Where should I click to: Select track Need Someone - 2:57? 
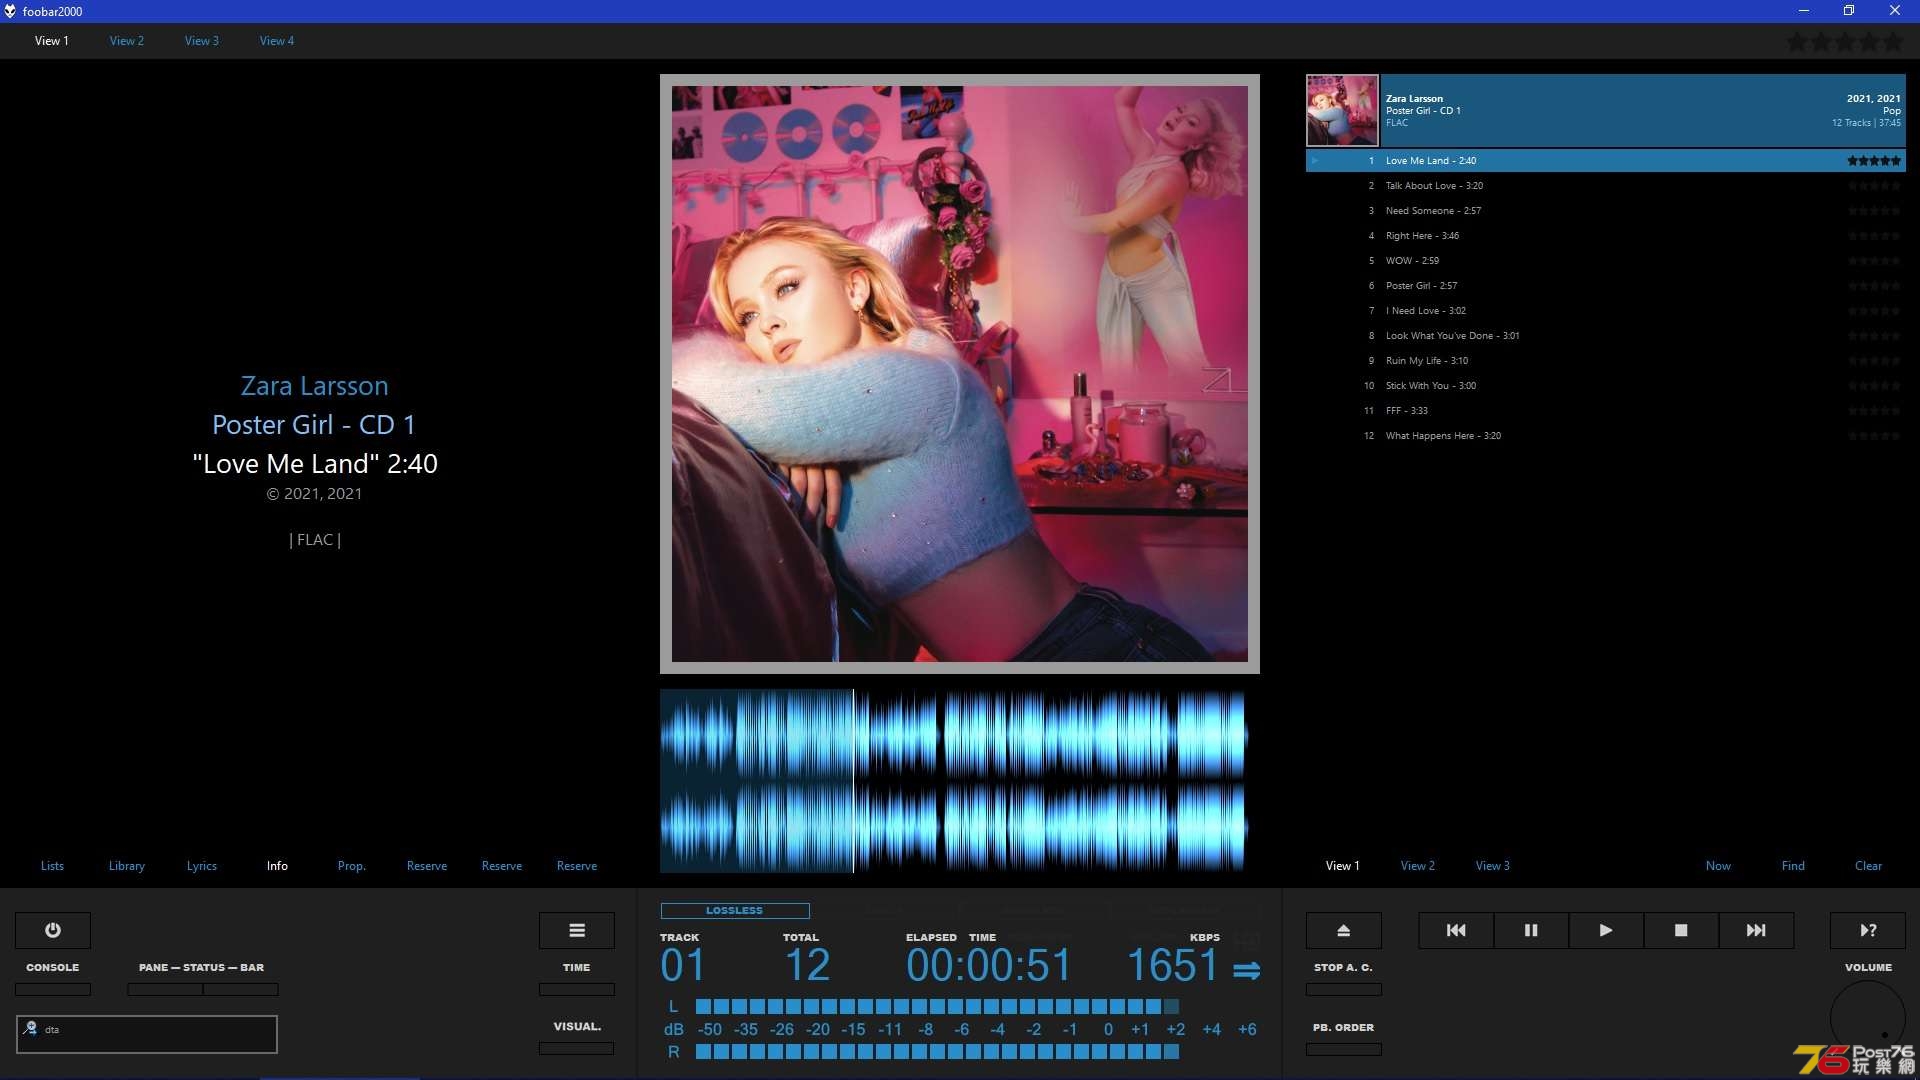click(1606, 211)
